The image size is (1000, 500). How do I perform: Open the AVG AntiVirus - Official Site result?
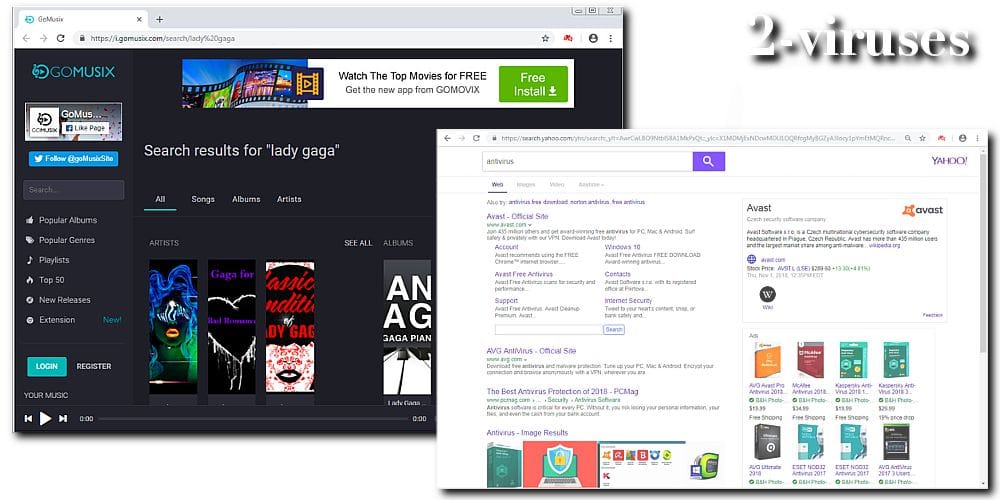(x=531, y=351)
